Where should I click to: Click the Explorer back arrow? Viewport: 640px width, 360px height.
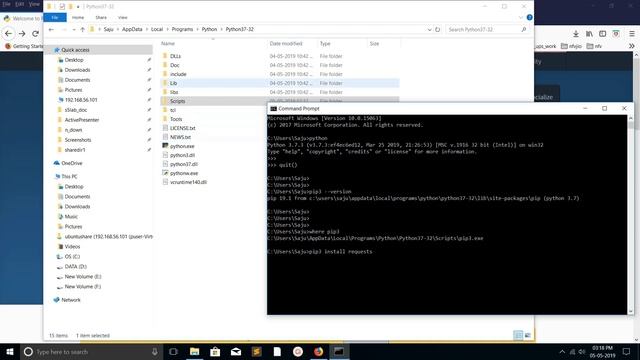click(51, 29)
